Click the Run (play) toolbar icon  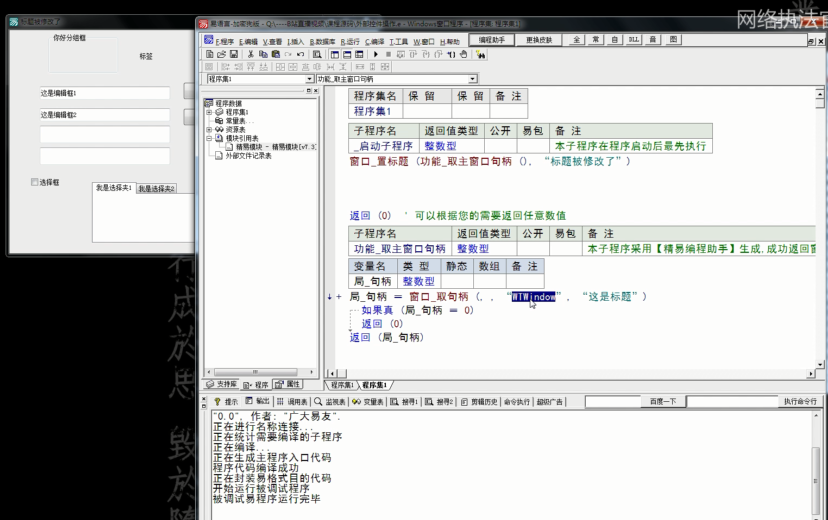click(x=376, y=54)
